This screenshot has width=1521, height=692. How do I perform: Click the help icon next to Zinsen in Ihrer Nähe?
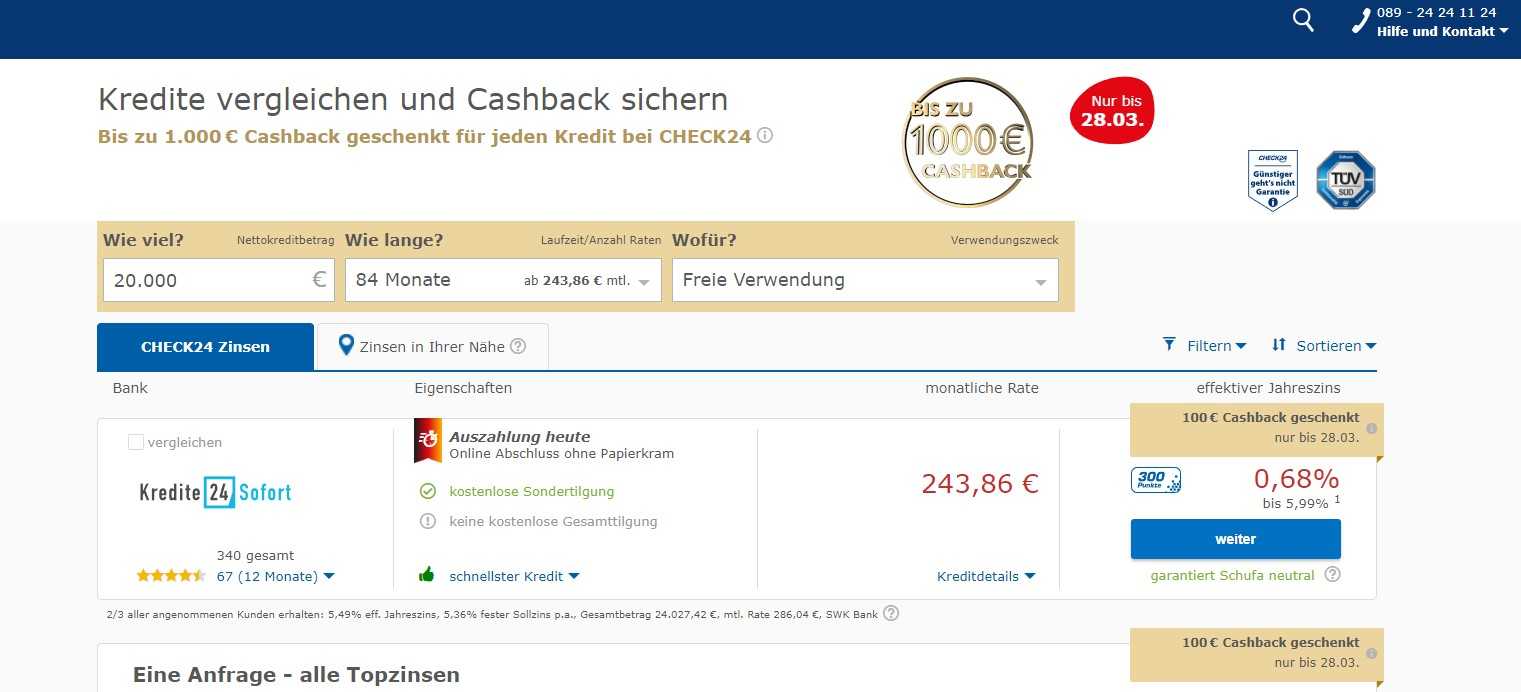click(x=518, y=346)
